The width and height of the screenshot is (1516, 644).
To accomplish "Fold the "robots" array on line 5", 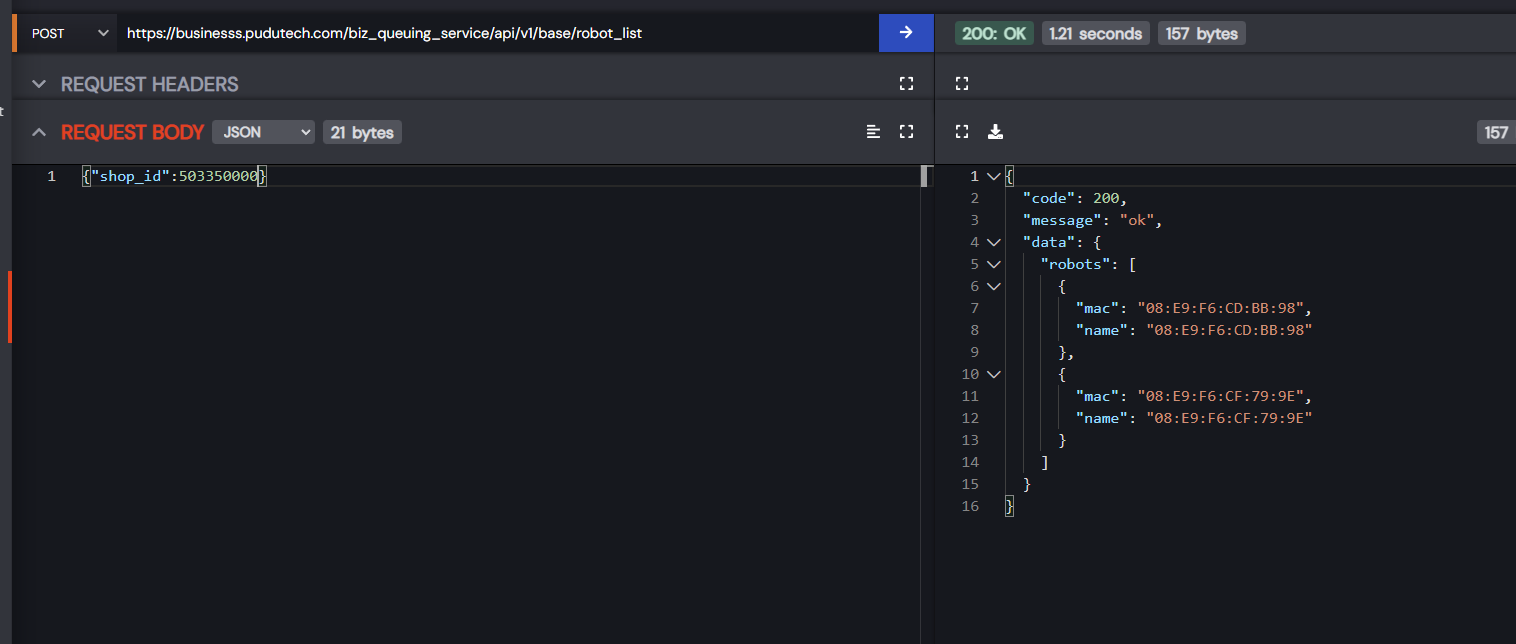I will [x=993, y=264].
